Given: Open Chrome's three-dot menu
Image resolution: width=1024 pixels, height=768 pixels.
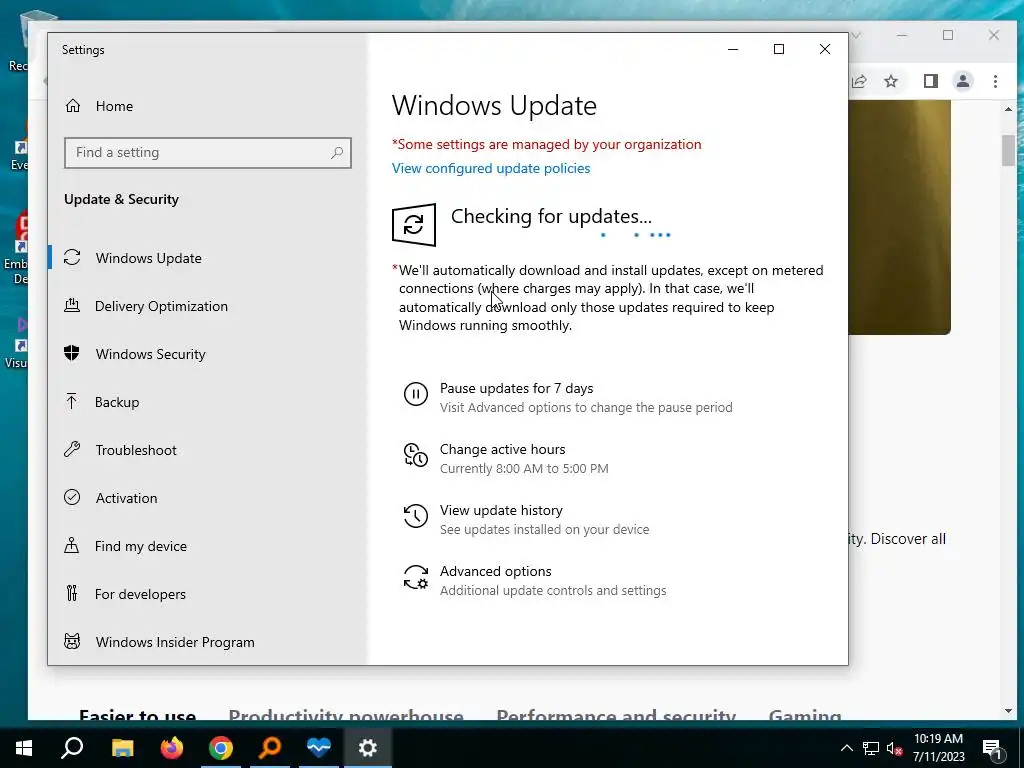Looking at the screenshot, I should click(995, 81).
